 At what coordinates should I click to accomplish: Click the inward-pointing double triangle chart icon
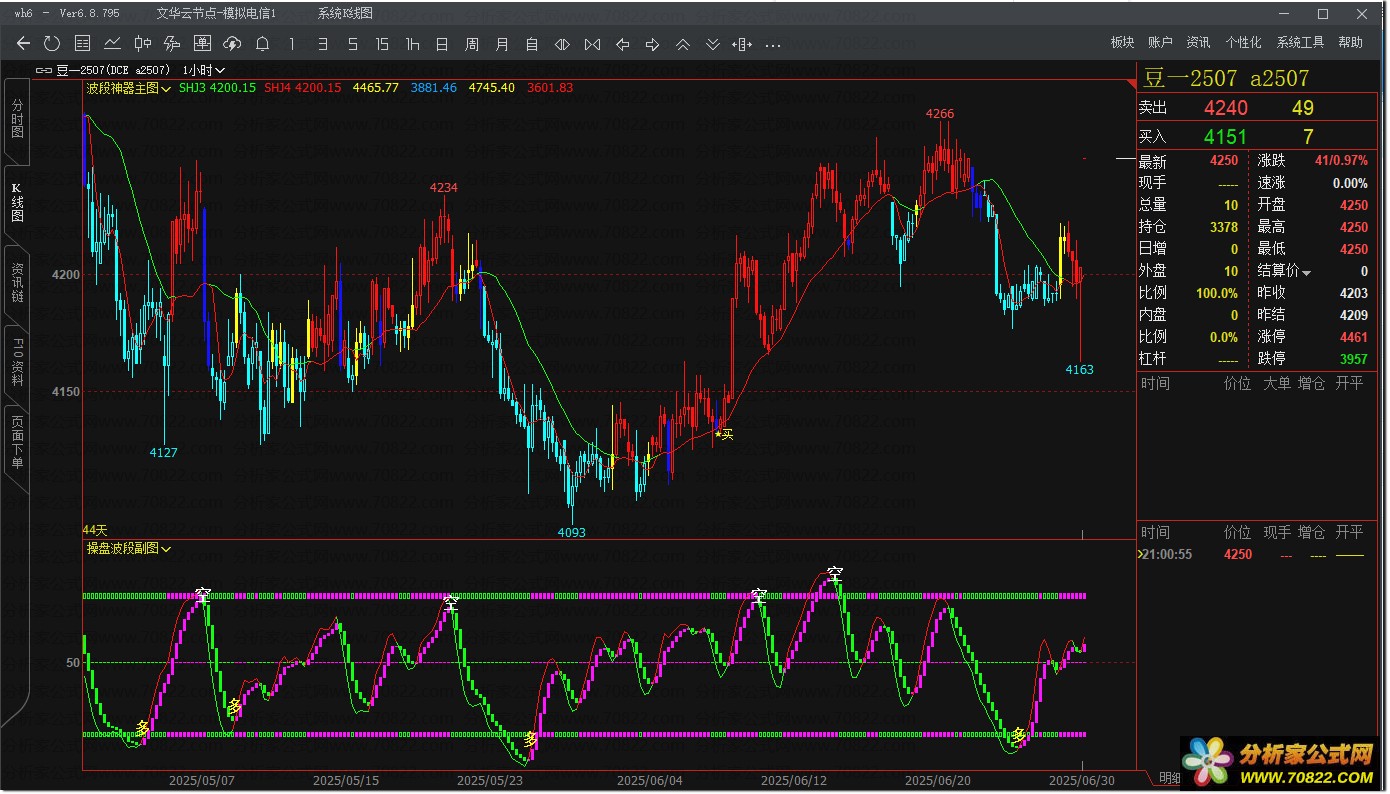(592, 44)
